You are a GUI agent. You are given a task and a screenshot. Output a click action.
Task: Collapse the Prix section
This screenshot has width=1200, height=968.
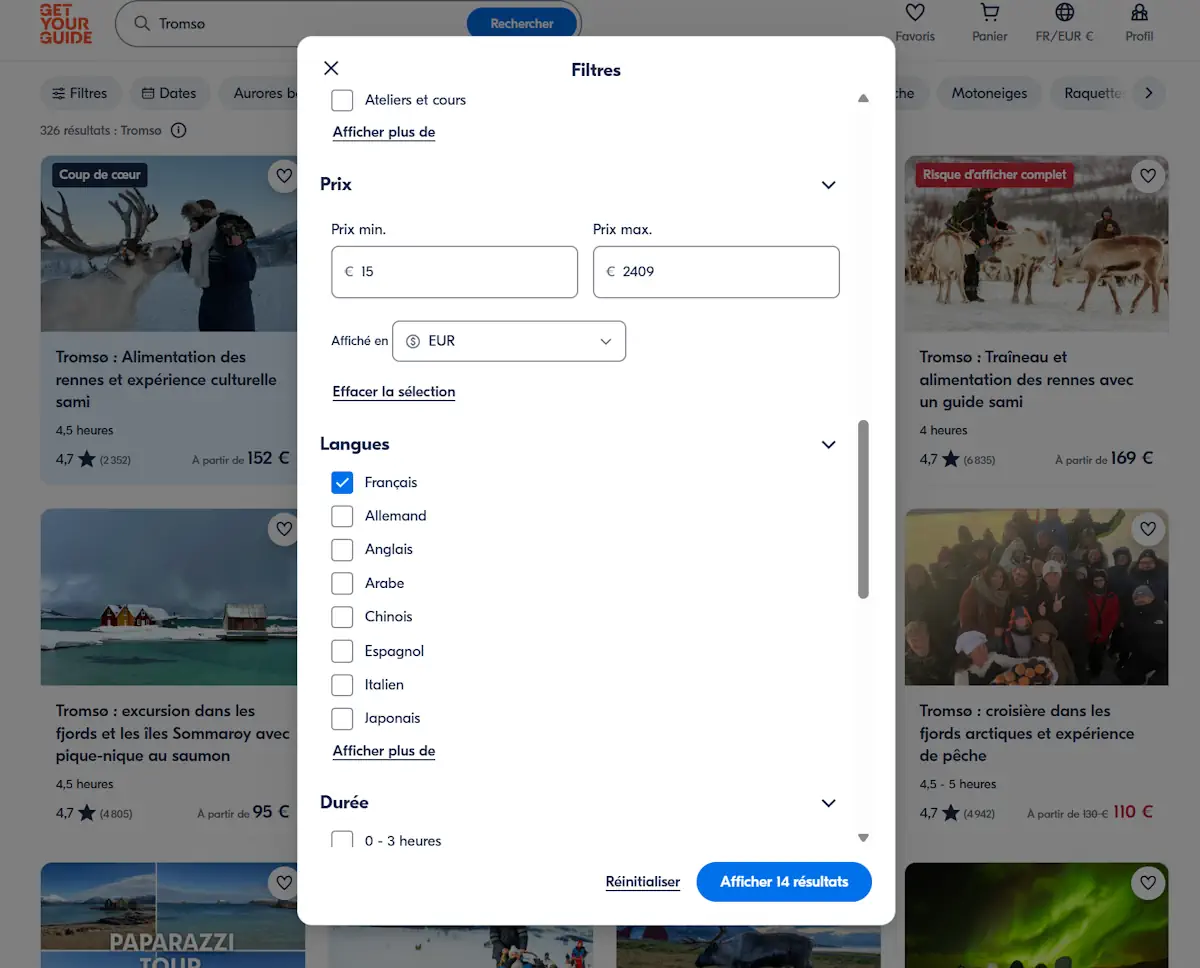pos(828,185)
